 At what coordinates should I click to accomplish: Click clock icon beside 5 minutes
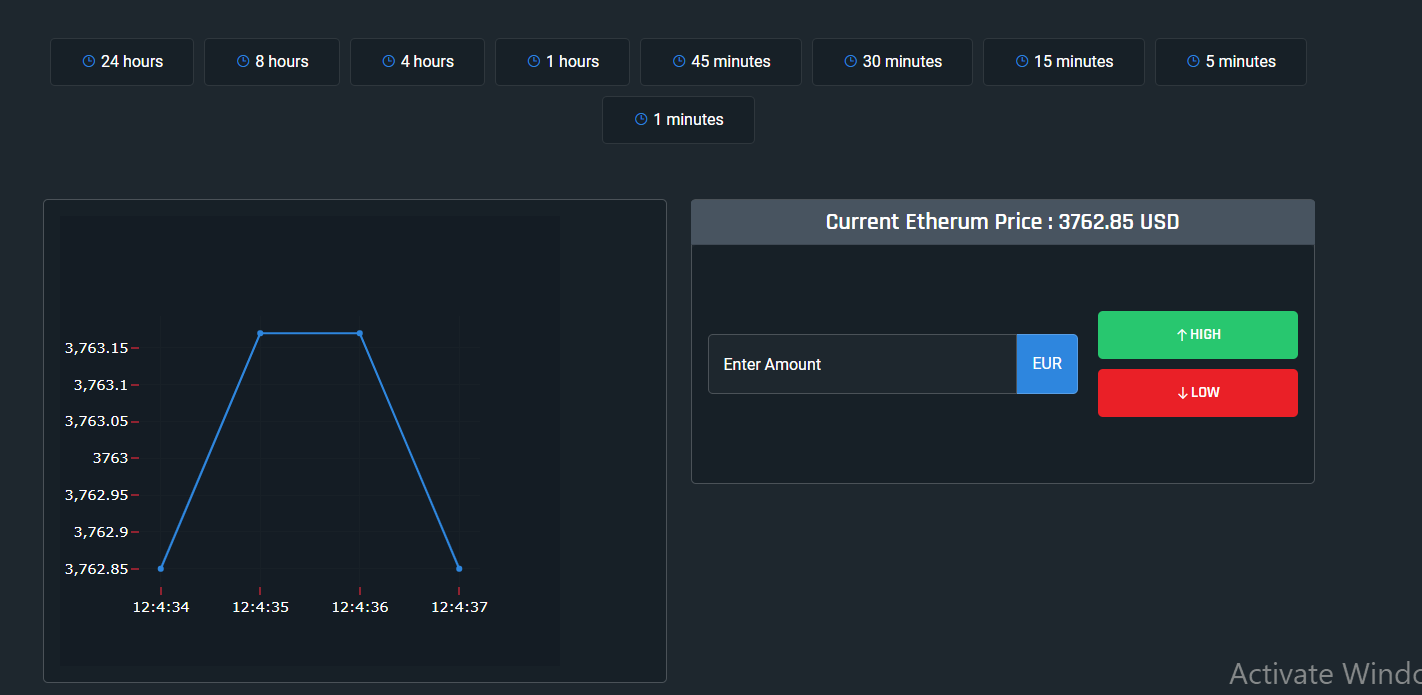click(x=1194, y=62)
